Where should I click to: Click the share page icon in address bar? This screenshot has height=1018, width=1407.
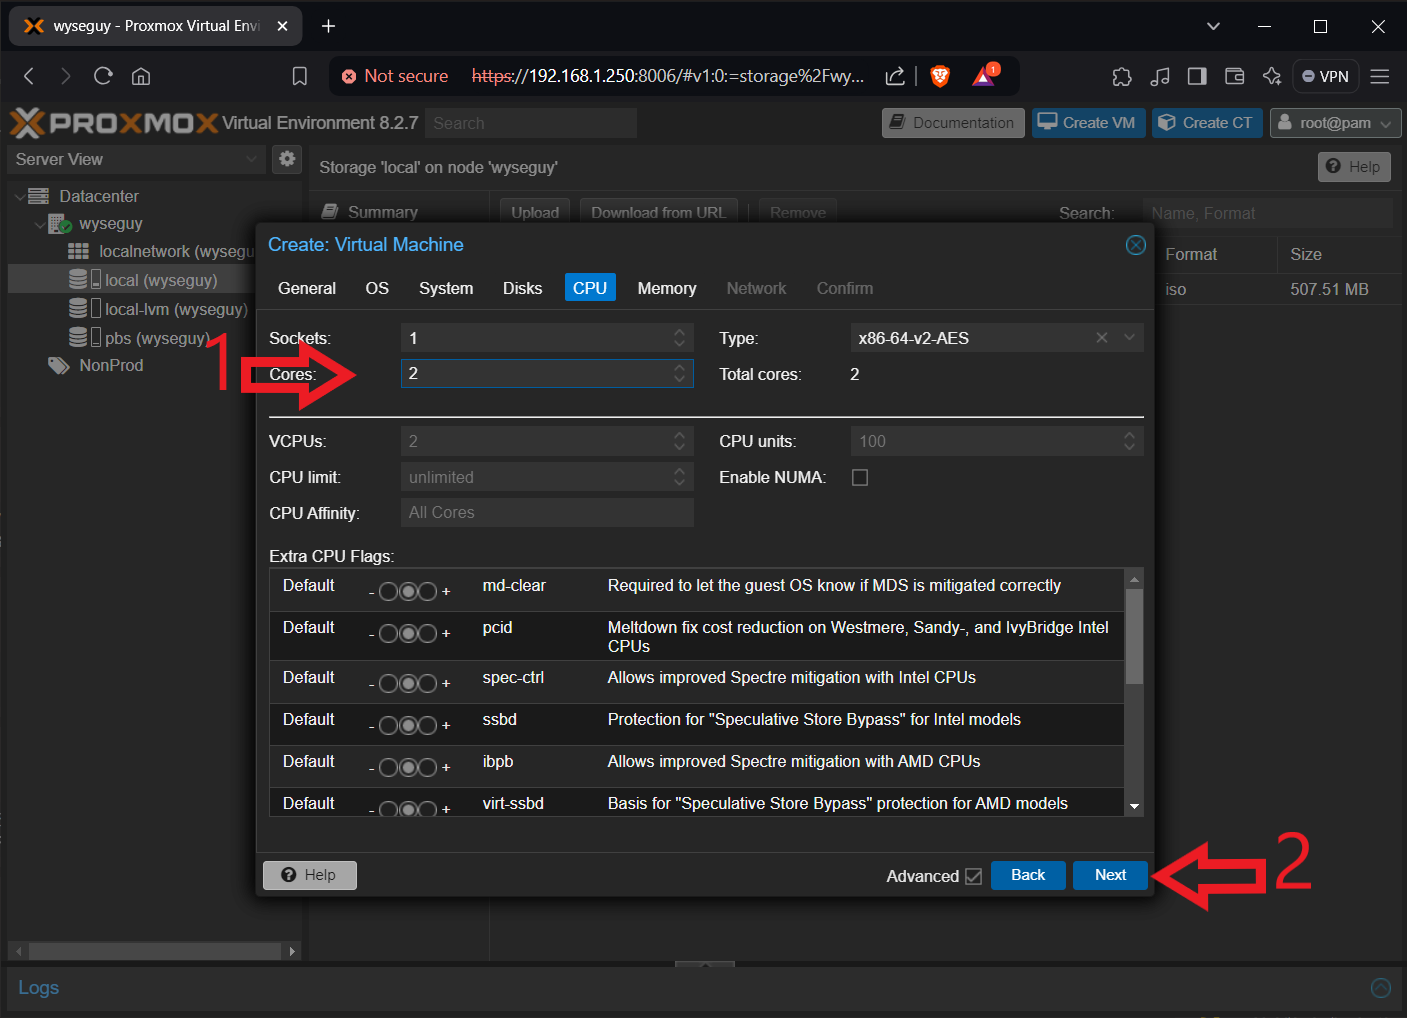click(x=895, y=76)
